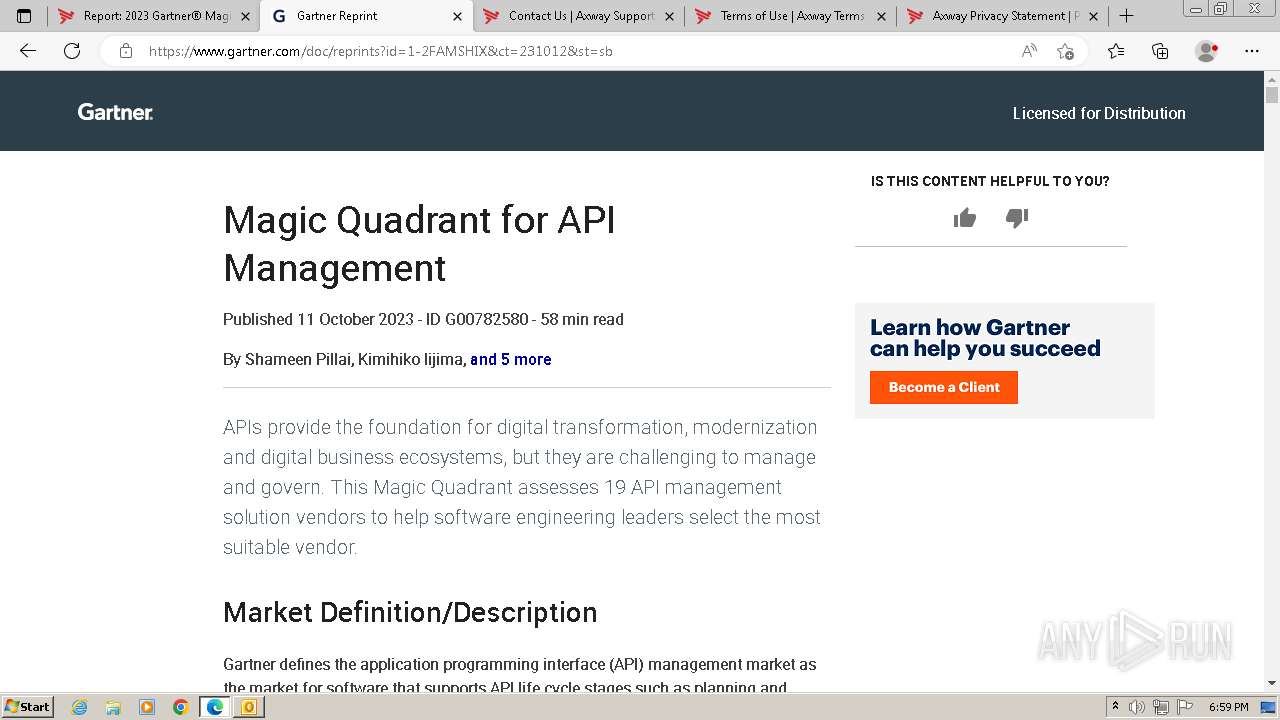This screenshot has width=1280, height=720.
Task: Open the browser profile menu
Action: tap(1207, 51)
